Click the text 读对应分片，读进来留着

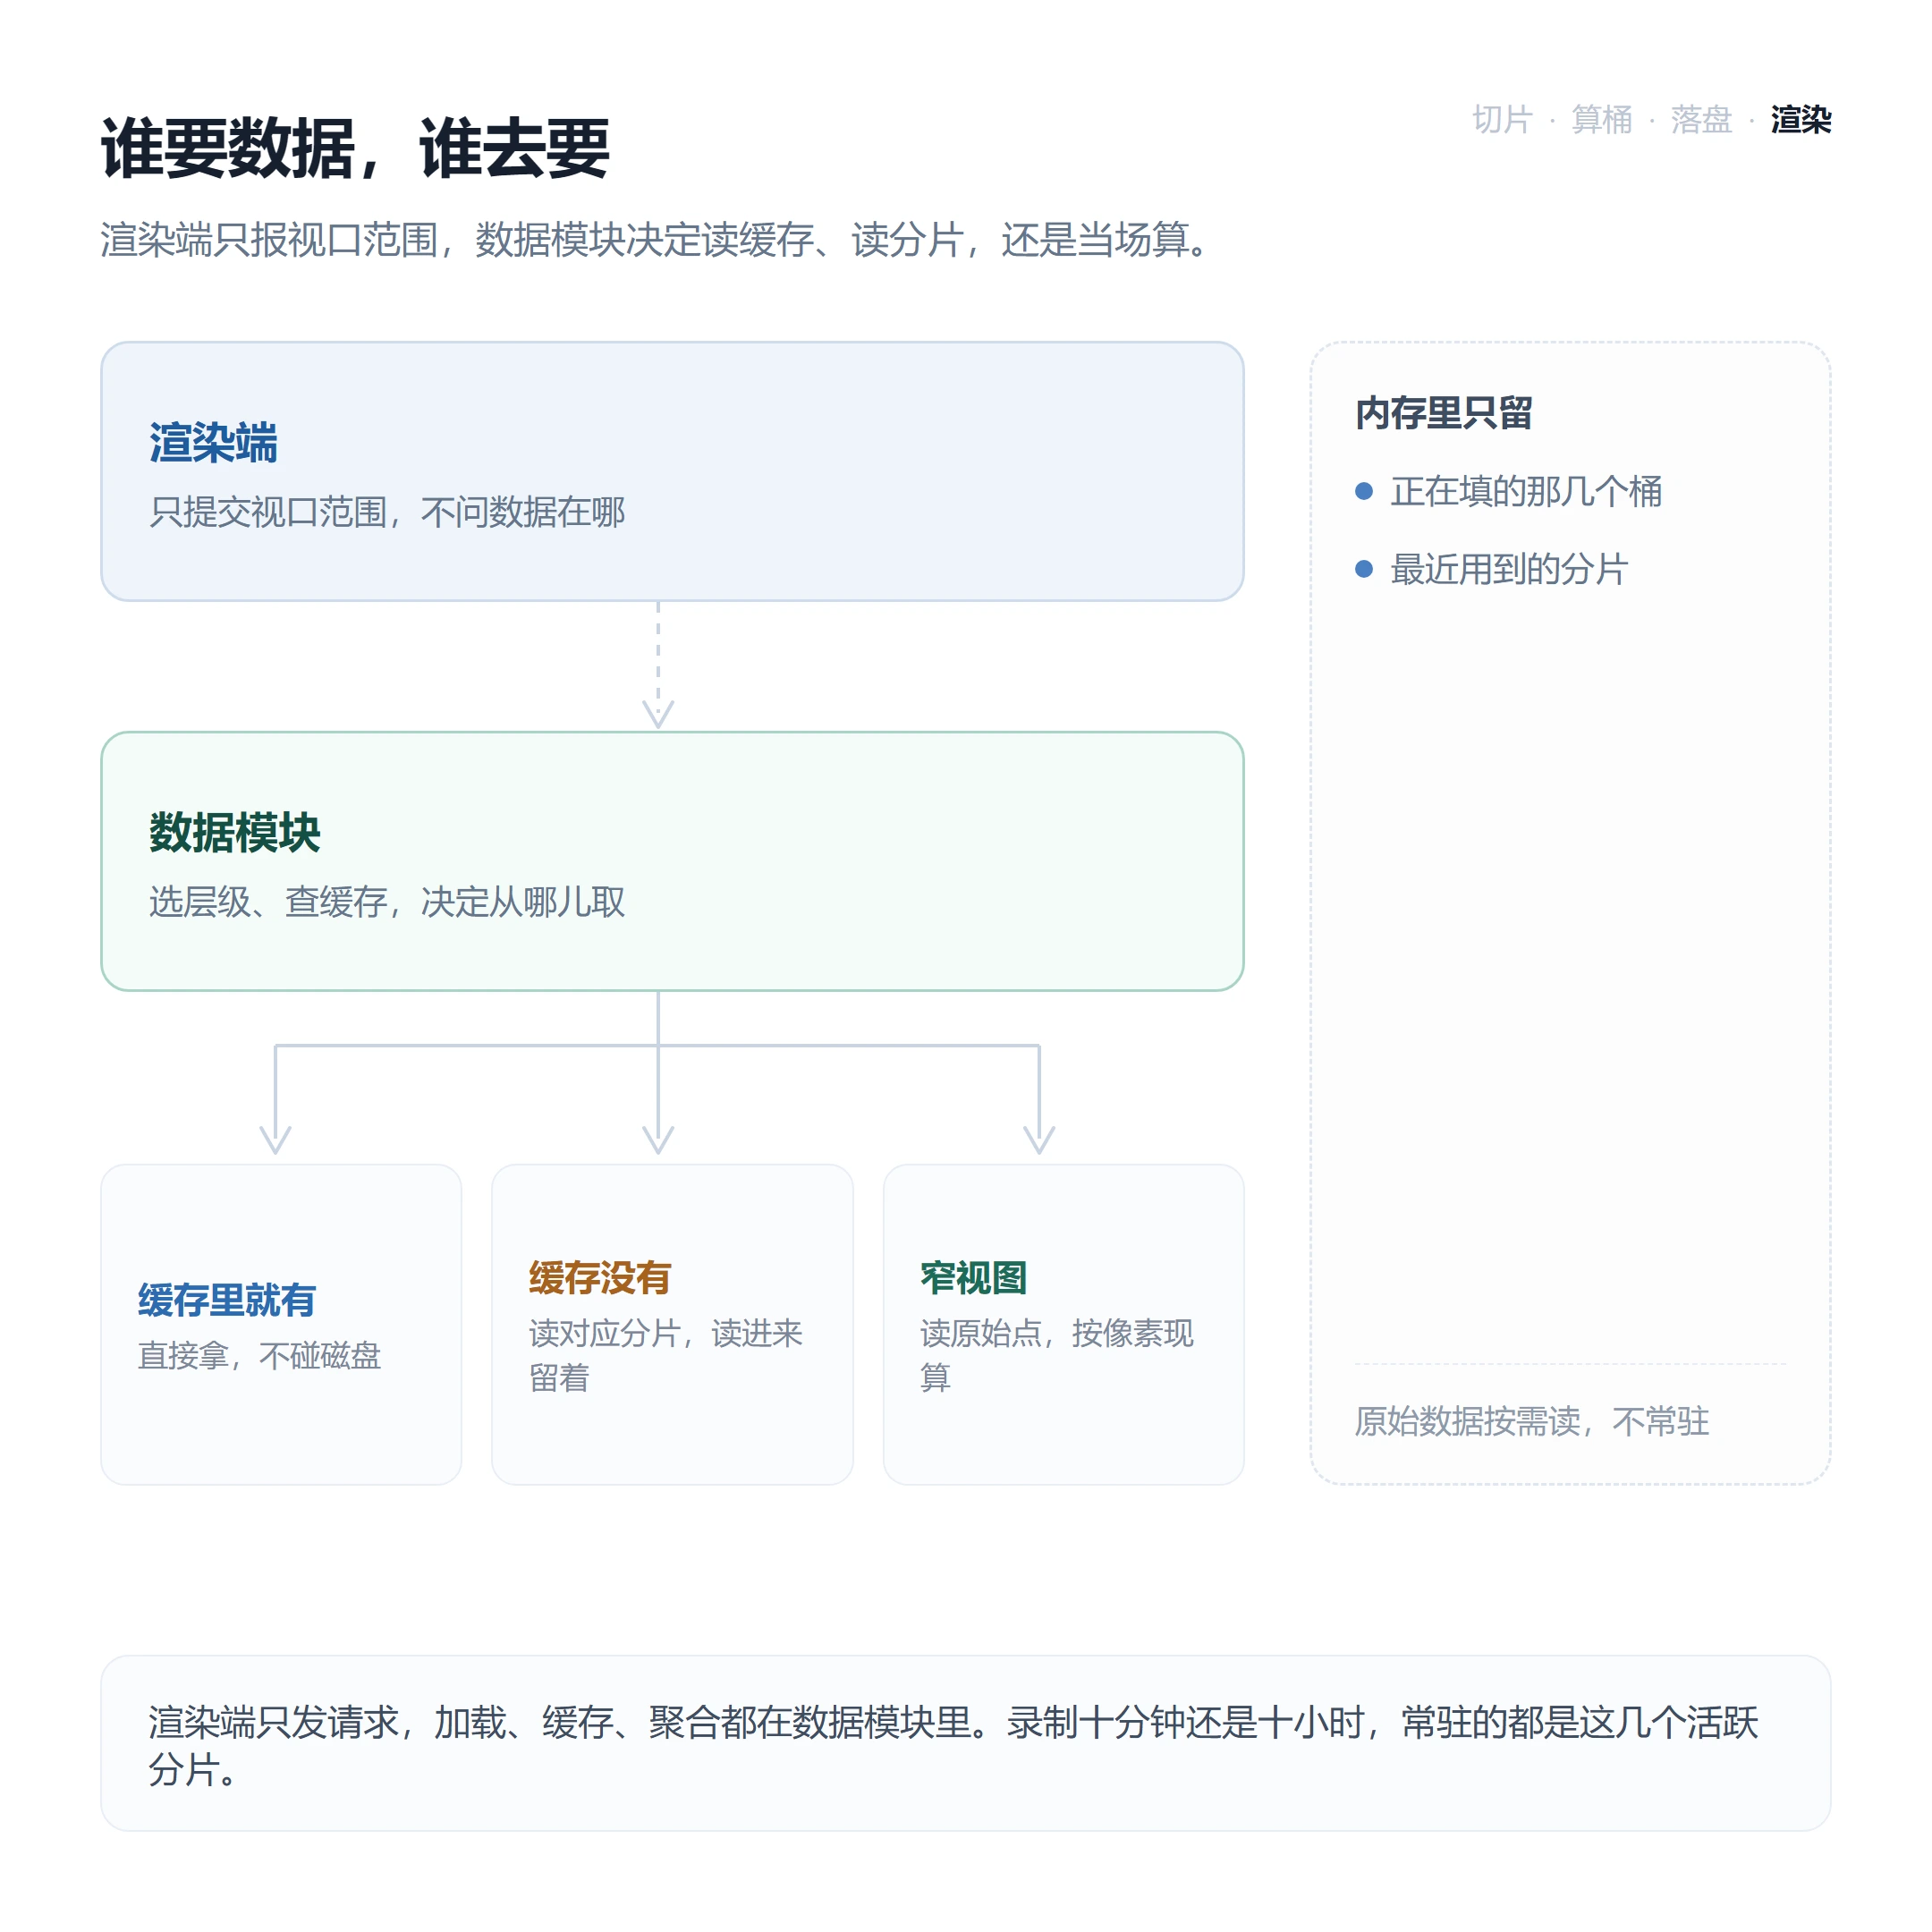coord(665,1356)
